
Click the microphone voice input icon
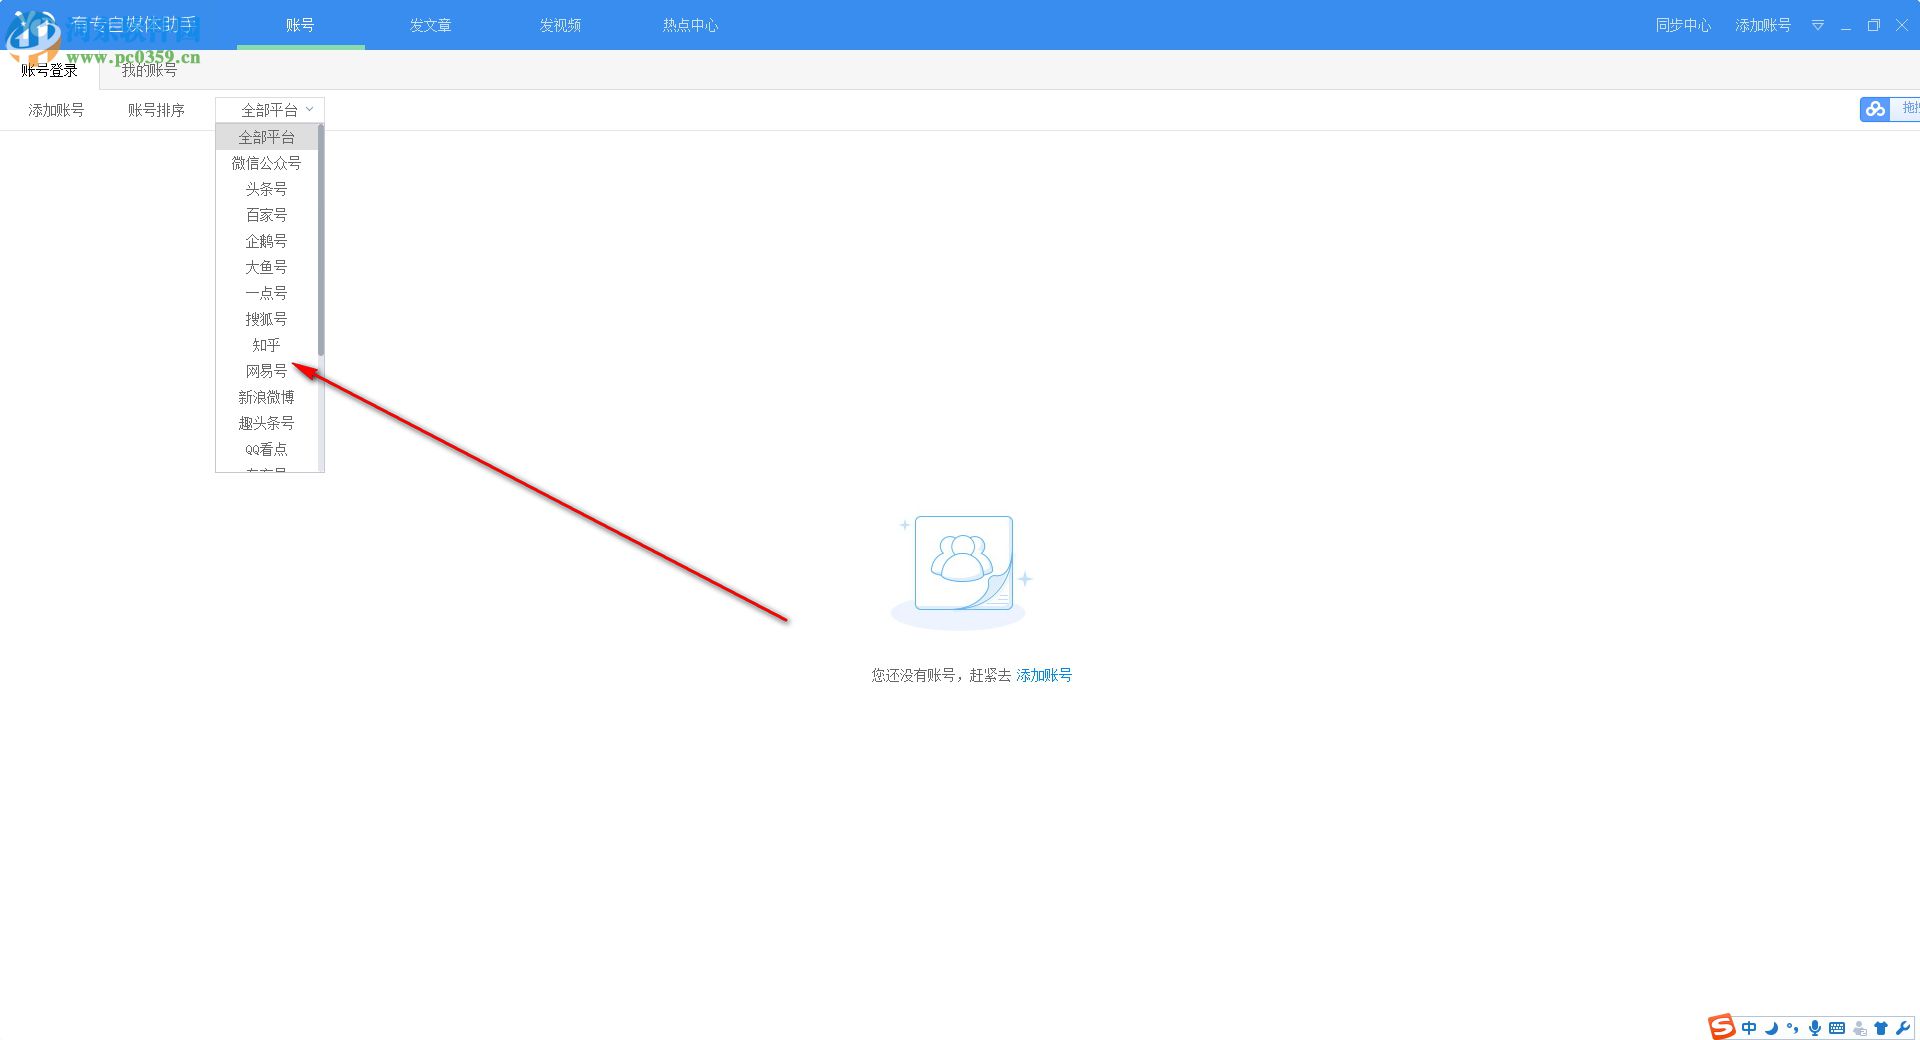[1815, 1028]
